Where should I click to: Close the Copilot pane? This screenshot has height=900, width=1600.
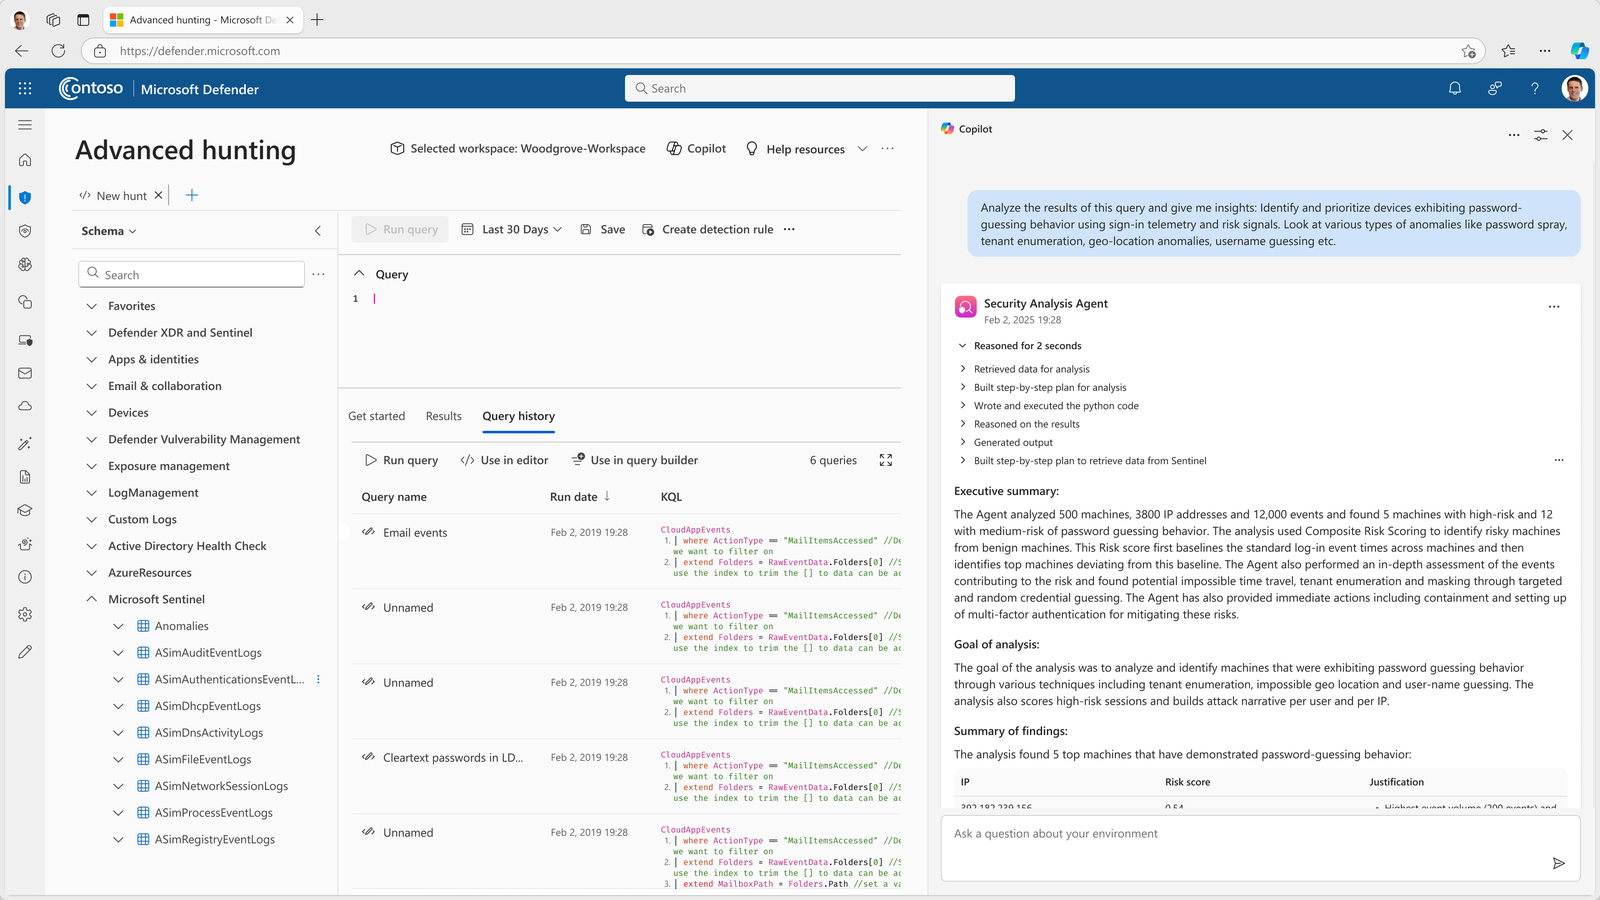[1568, 135]
